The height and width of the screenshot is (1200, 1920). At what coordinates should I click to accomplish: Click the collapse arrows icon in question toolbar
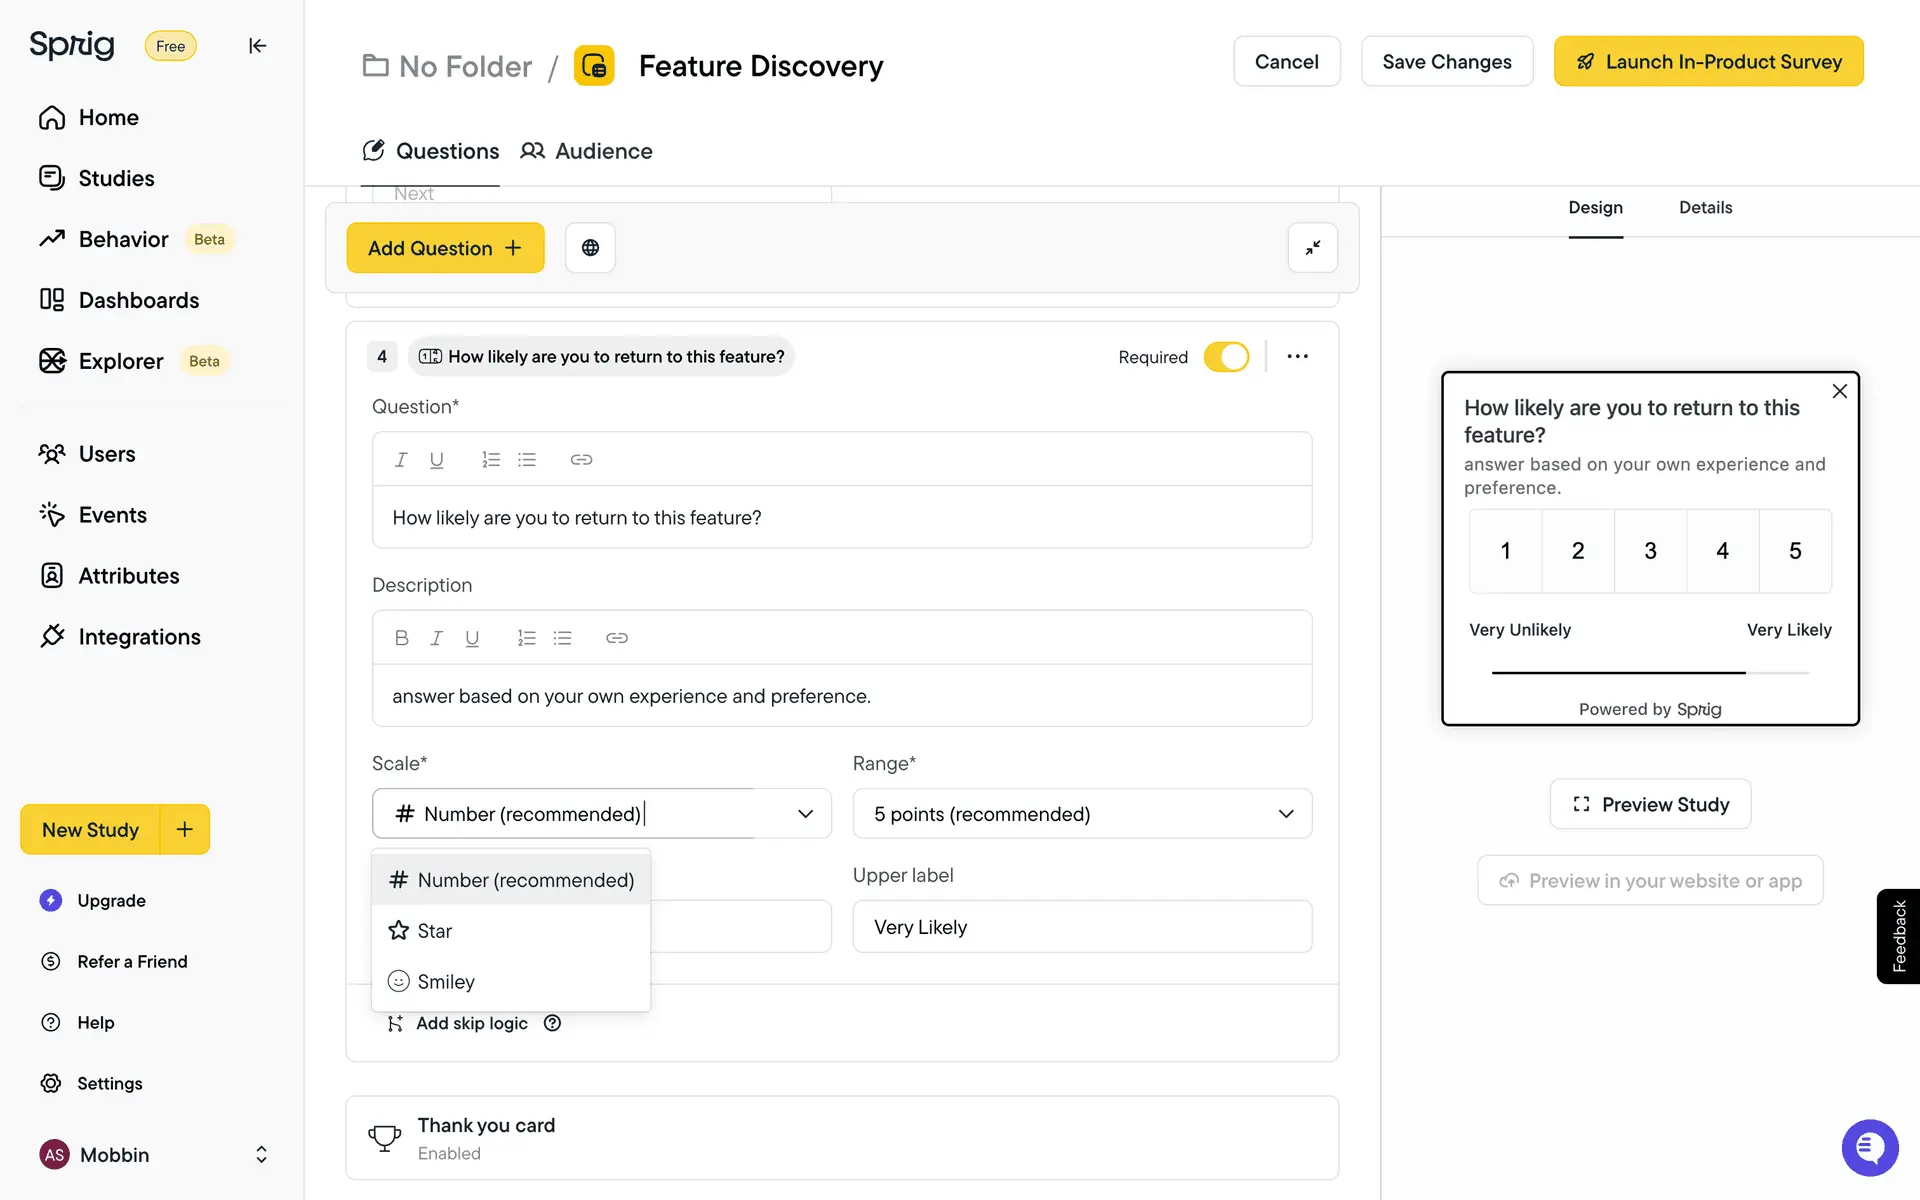pyautogui.click(x=1312, y=248)
